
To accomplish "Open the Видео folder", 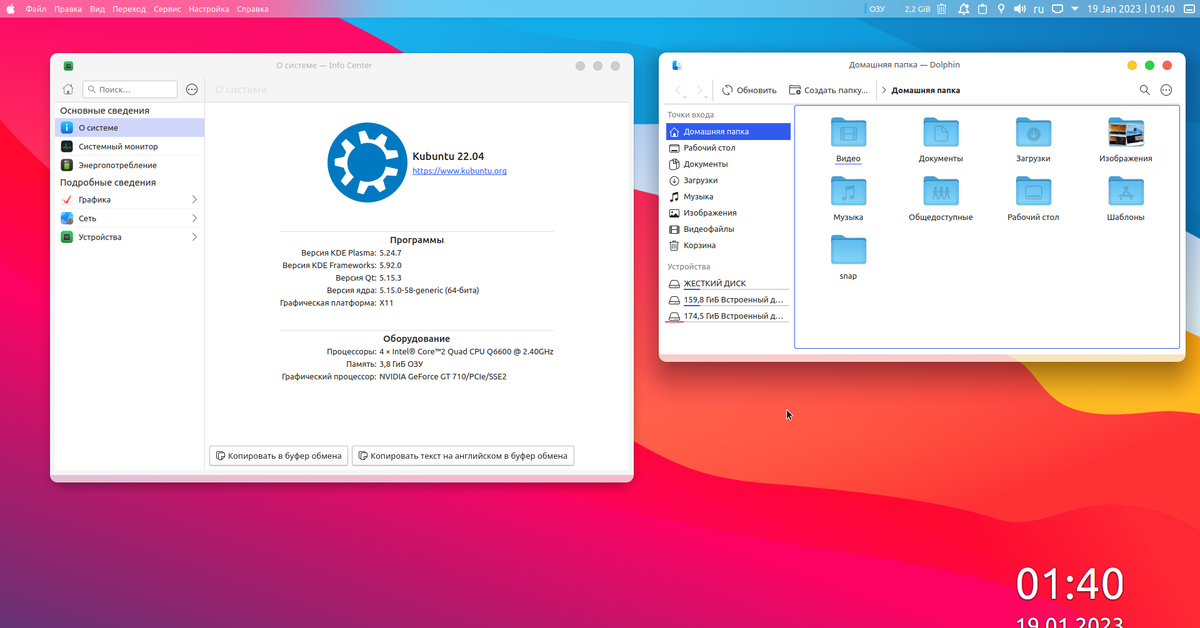I will pyautogui.click(x=848, y=133).
